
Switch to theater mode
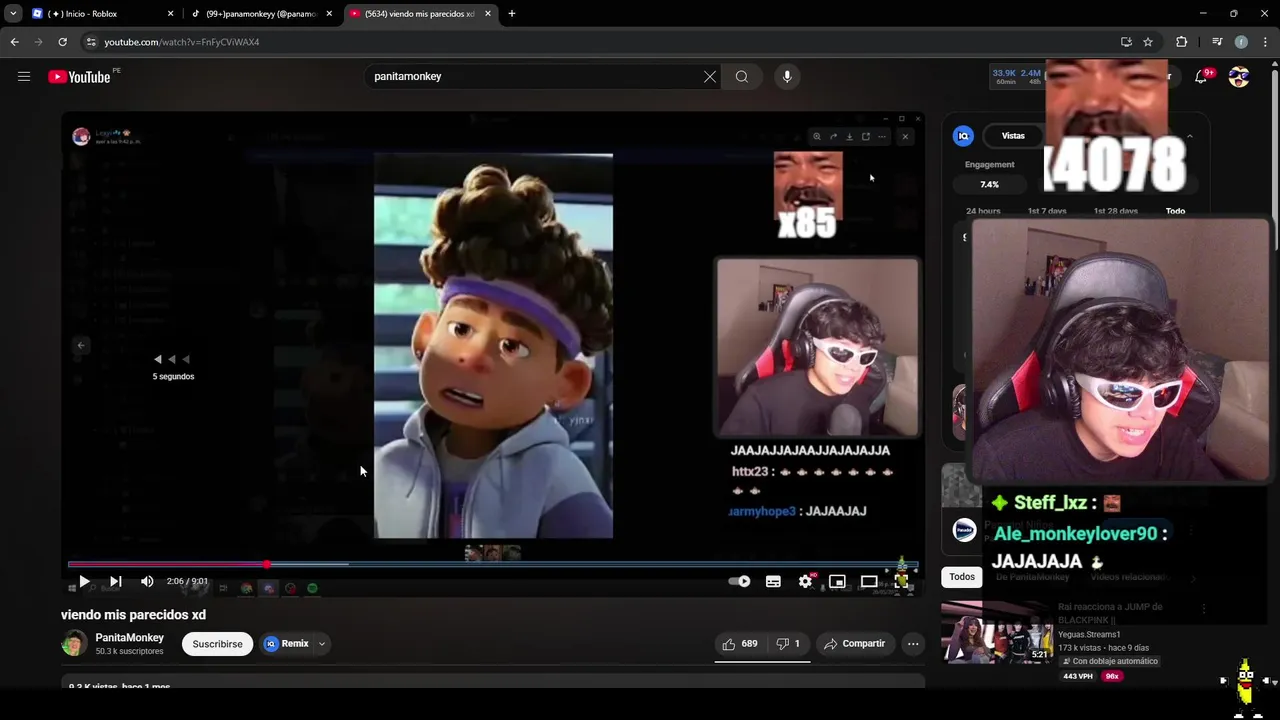(x=869, y=581)
